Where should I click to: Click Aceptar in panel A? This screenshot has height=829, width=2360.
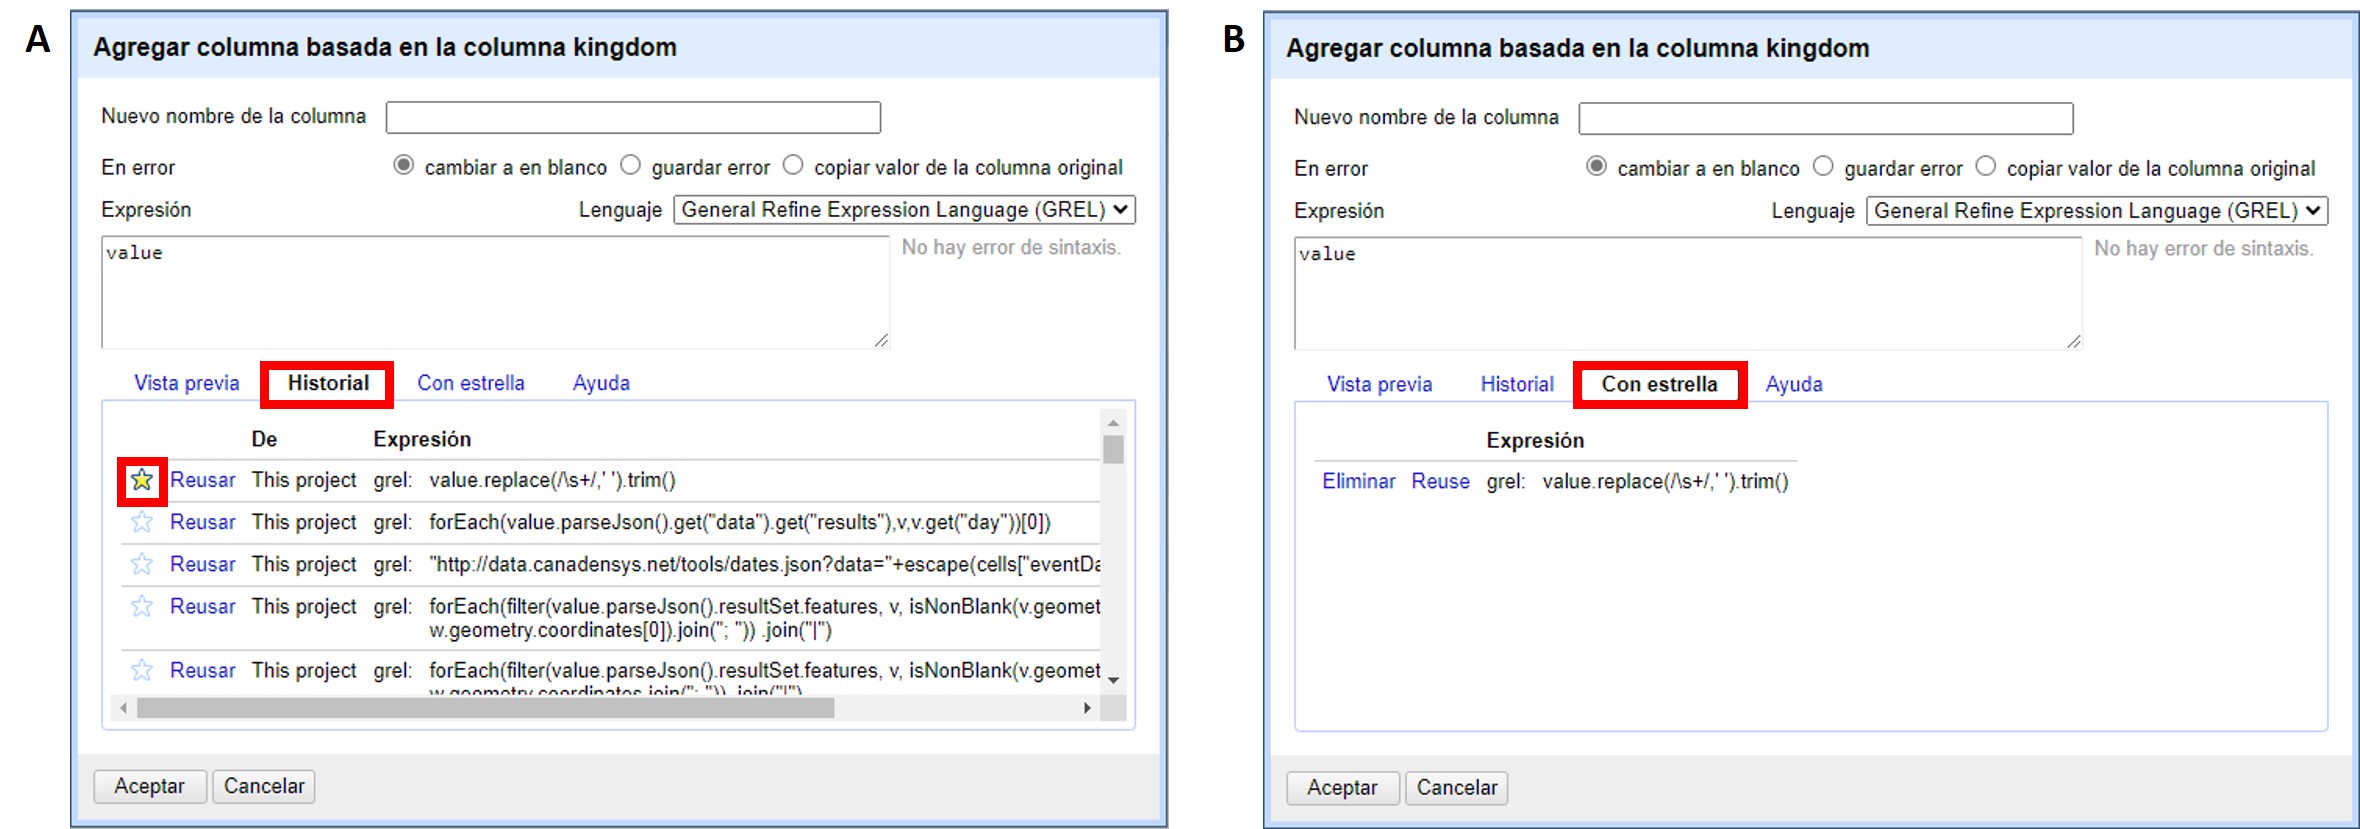[x=150, y=786]
